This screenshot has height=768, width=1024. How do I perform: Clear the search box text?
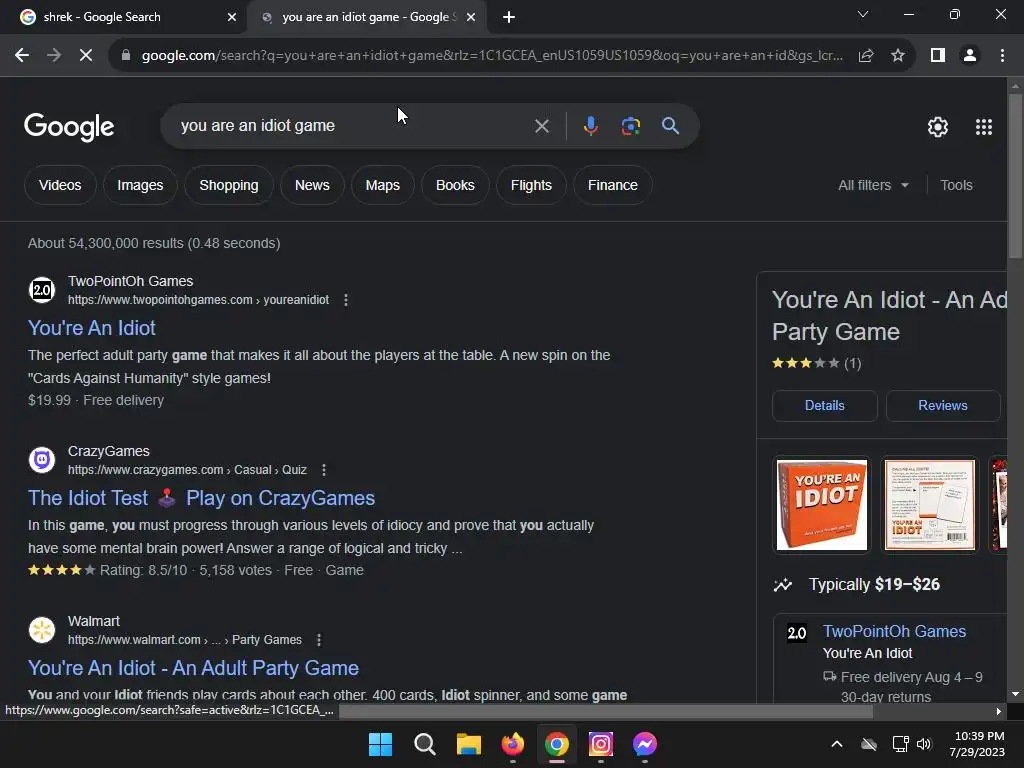coord(541,126)
